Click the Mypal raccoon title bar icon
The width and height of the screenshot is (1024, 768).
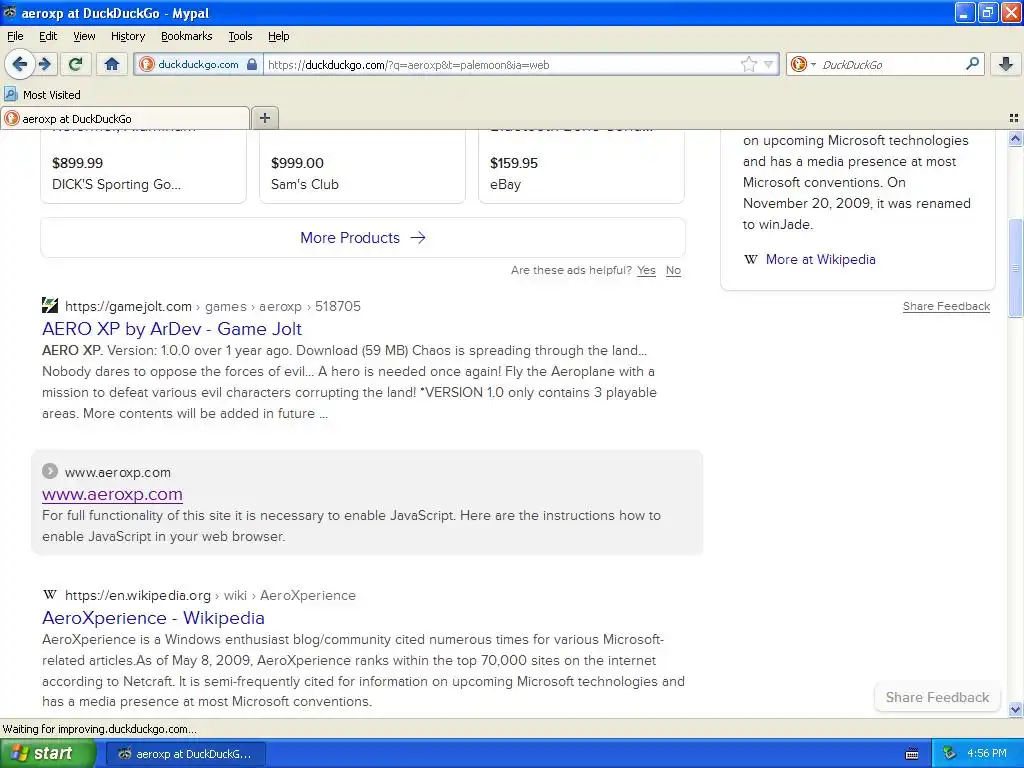pyautogui.click(x=10, y=12)
